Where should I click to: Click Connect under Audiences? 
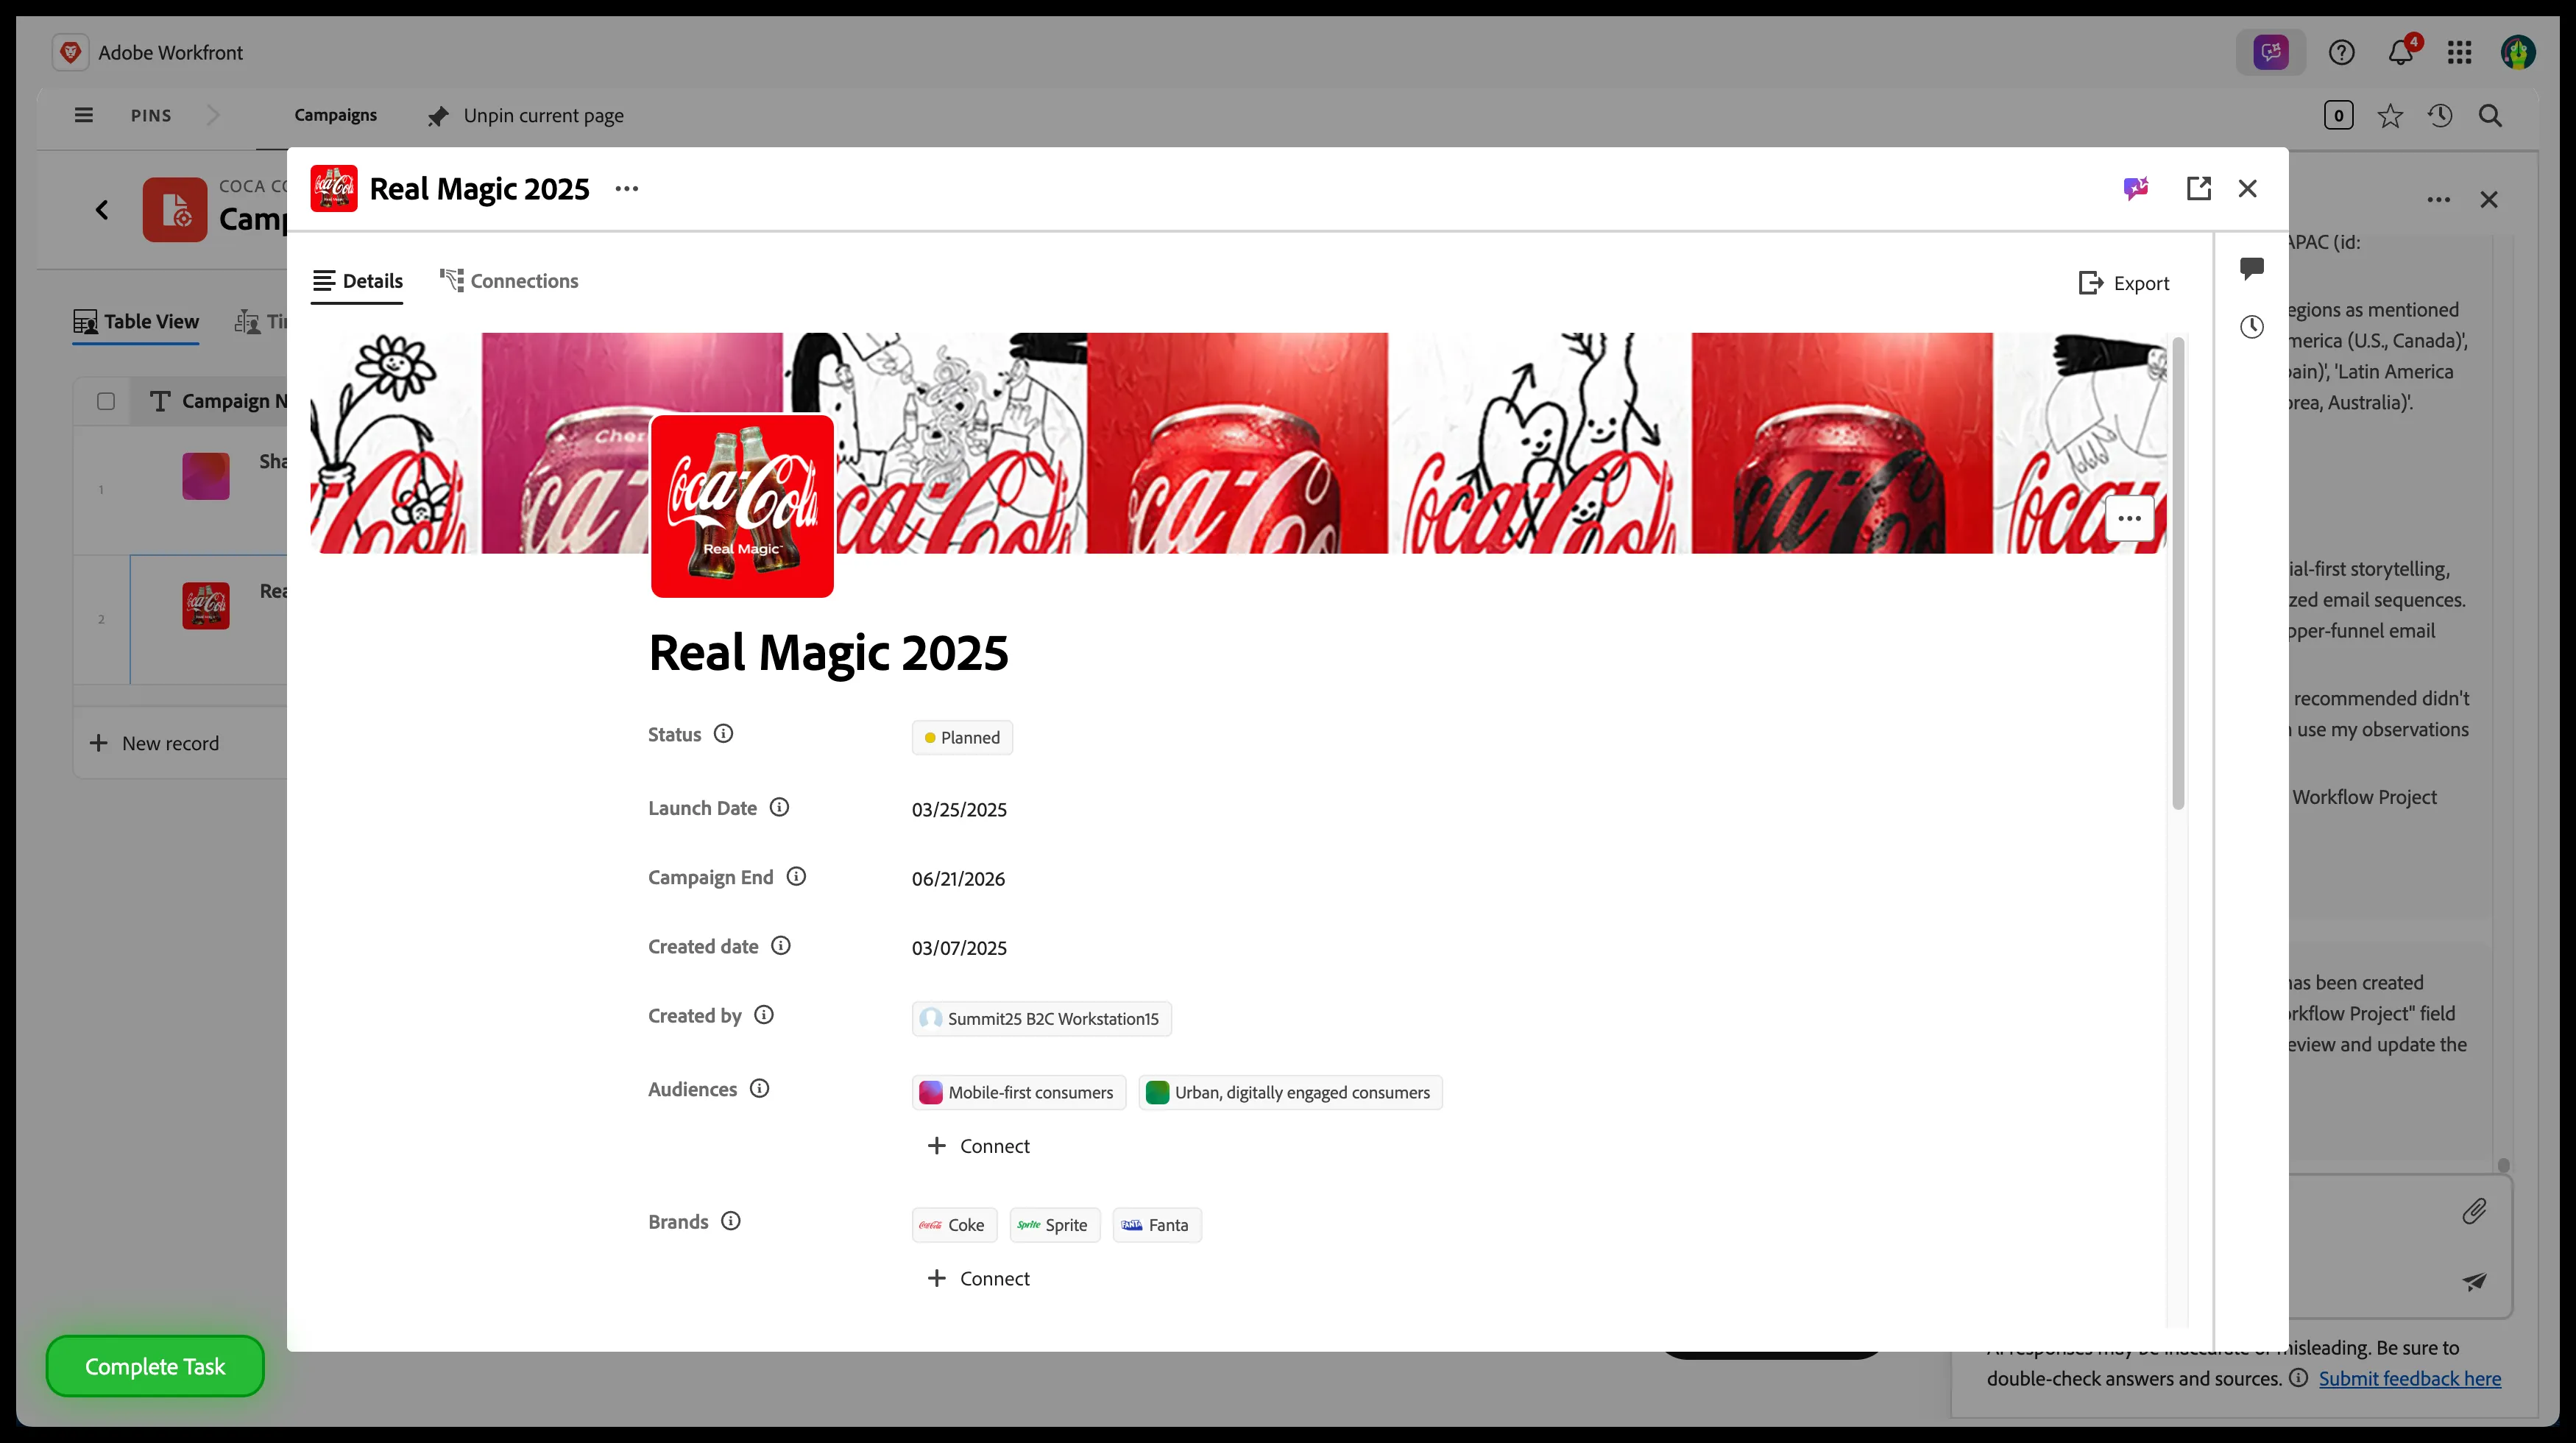(979, 1146)
